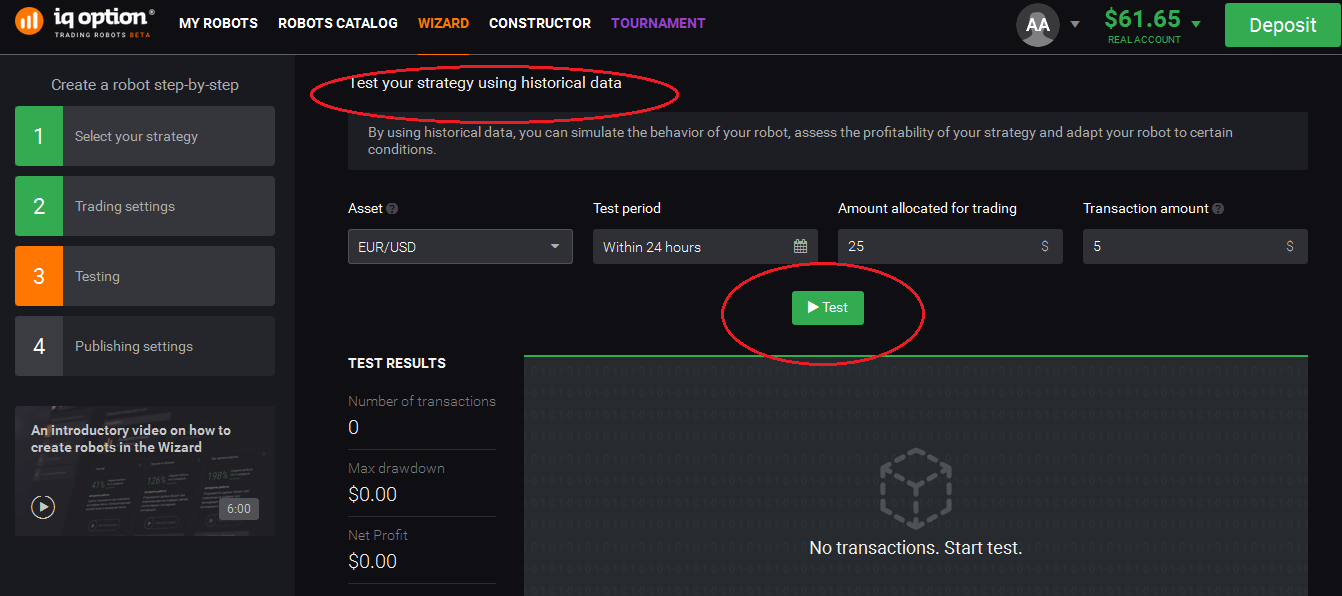Click the Asset help question icon
The height and width of the screenshot is (596, 1342).
(x=392, y=209)
